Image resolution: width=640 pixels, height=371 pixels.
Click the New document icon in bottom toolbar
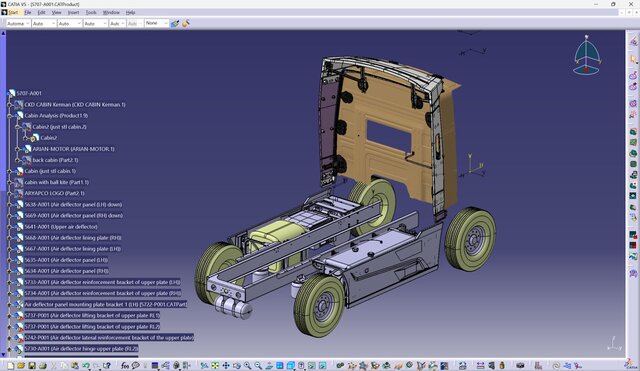tap(11, 366)
